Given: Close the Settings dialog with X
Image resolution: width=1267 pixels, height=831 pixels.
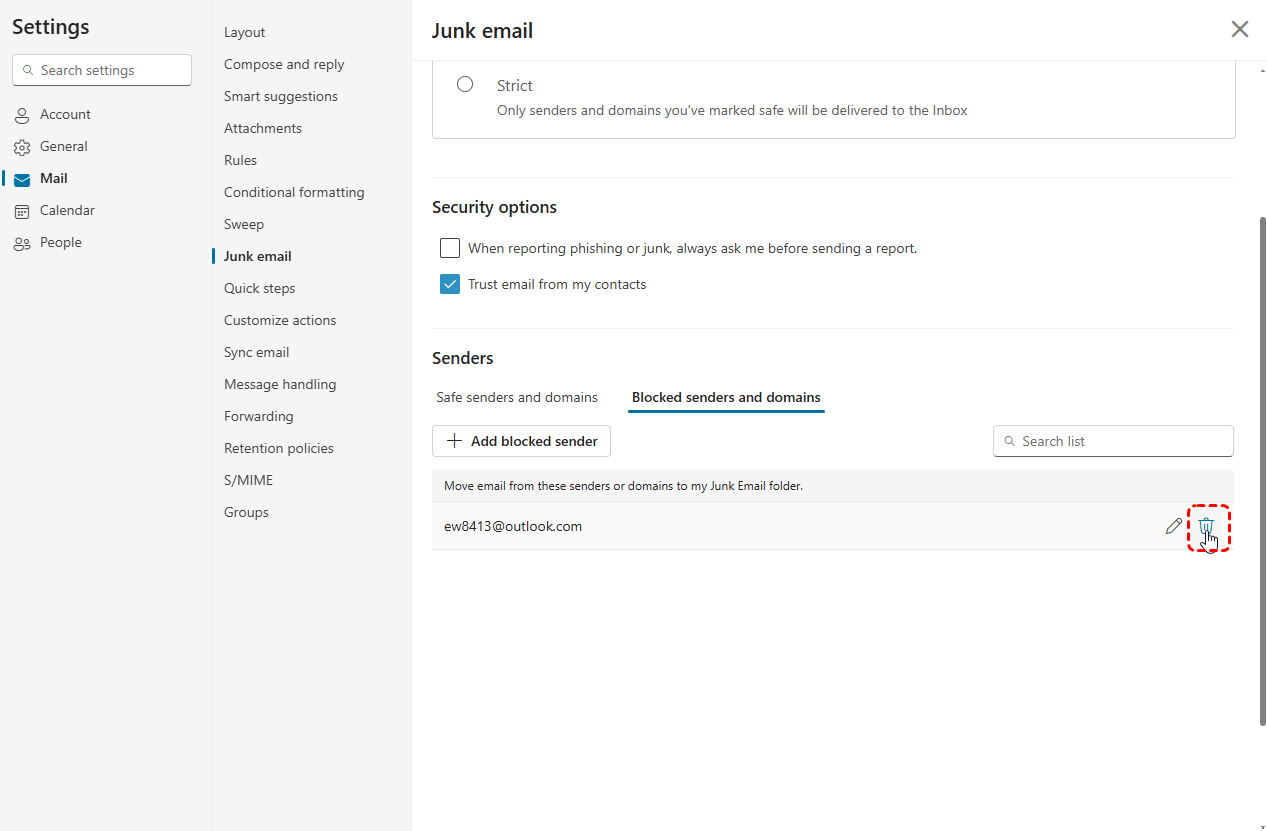Looking at the screenshot, I should pos(1240,29).
